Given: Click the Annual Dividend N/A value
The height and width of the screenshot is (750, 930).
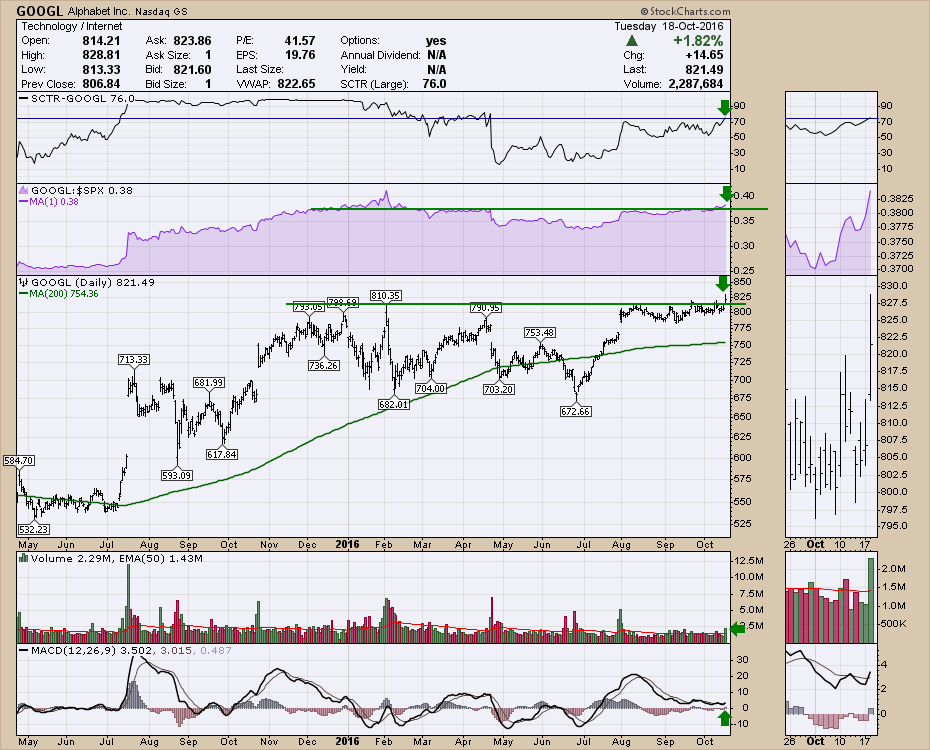Looking at the screenshot, I should [437, 55].
